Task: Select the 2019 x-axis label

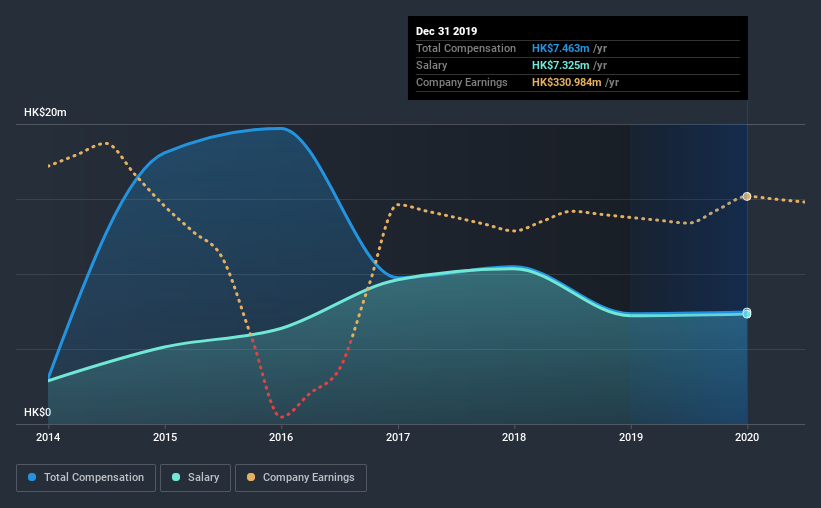Action: [631, 437]
